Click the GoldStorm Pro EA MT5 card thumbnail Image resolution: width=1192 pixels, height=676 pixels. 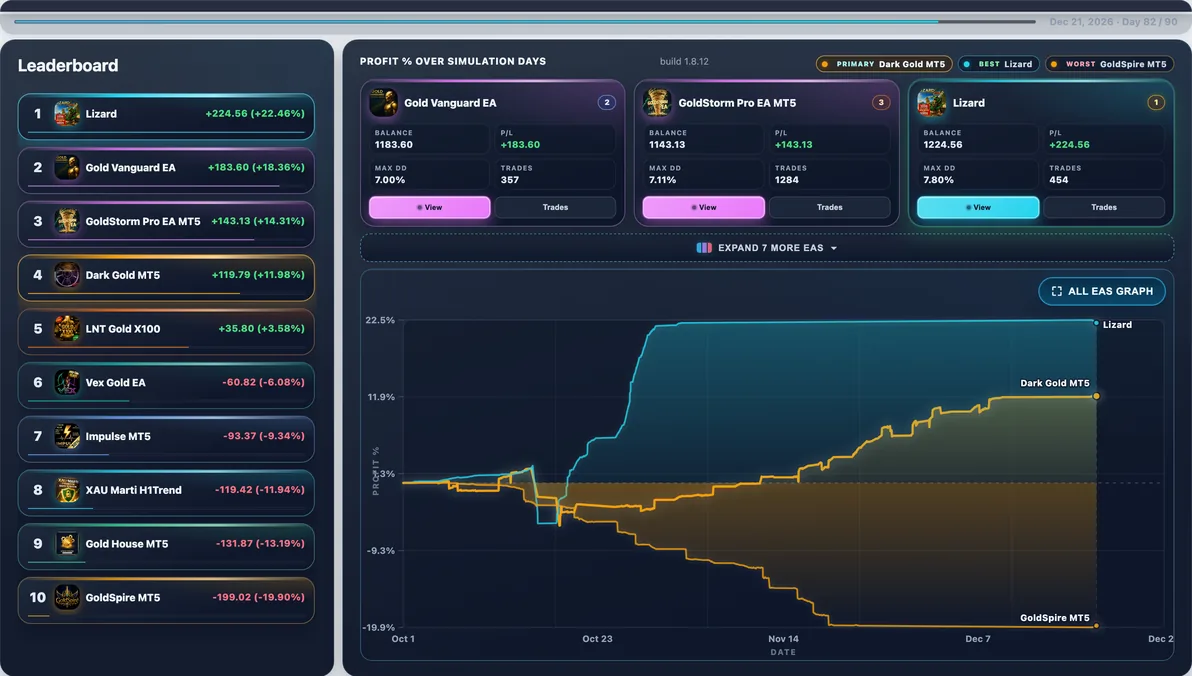pyautogui.click(x=657, y=103)
